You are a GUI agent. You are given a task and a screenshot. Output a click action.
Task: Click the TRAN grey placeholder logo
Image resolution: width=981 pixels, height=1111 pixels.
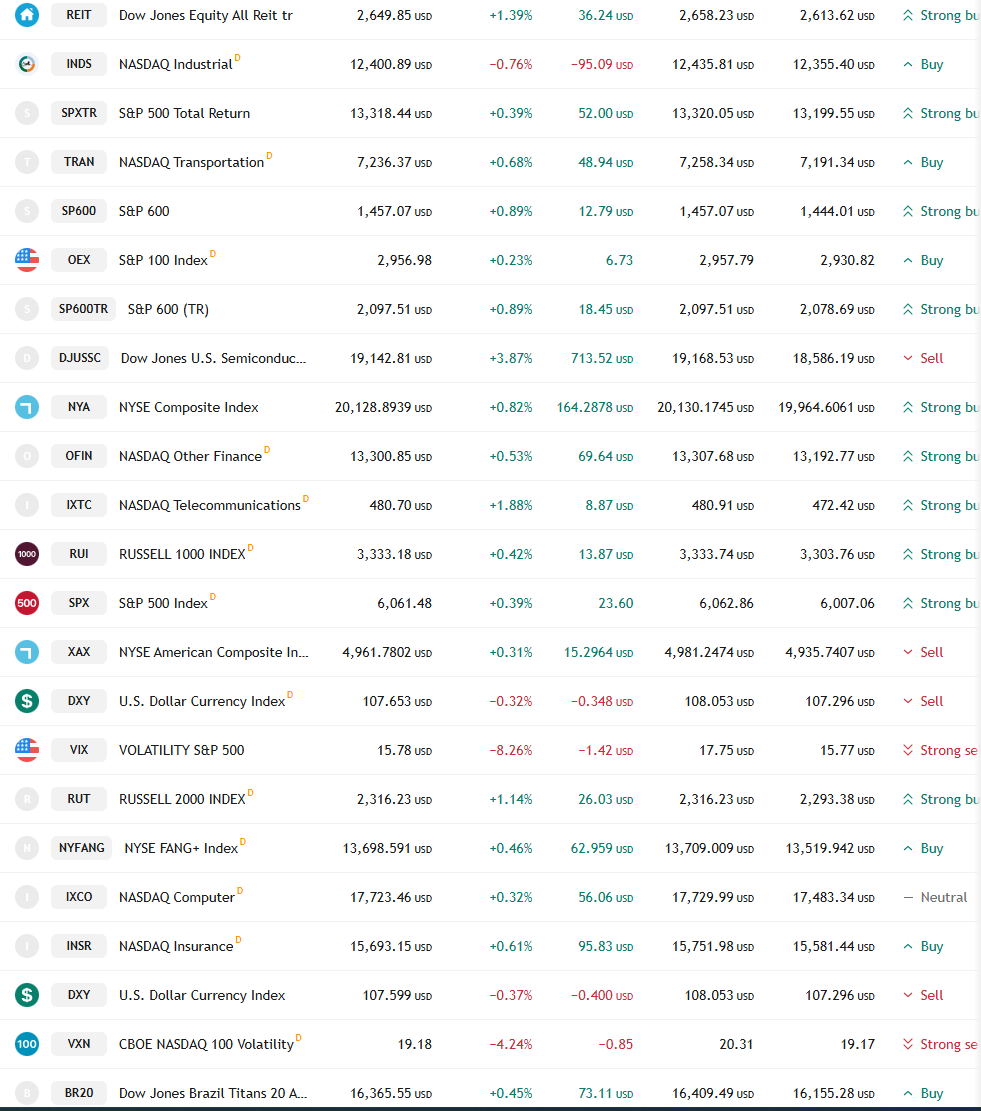point(27,162)
